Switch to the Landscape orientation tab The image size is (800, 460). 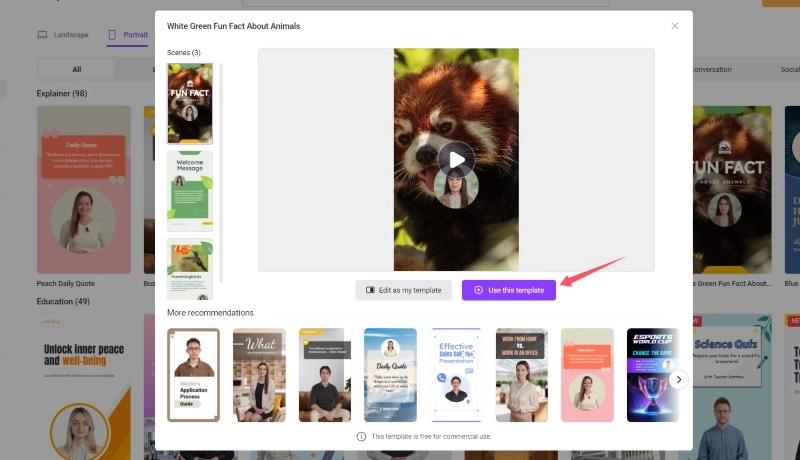[x=63, y=35]
